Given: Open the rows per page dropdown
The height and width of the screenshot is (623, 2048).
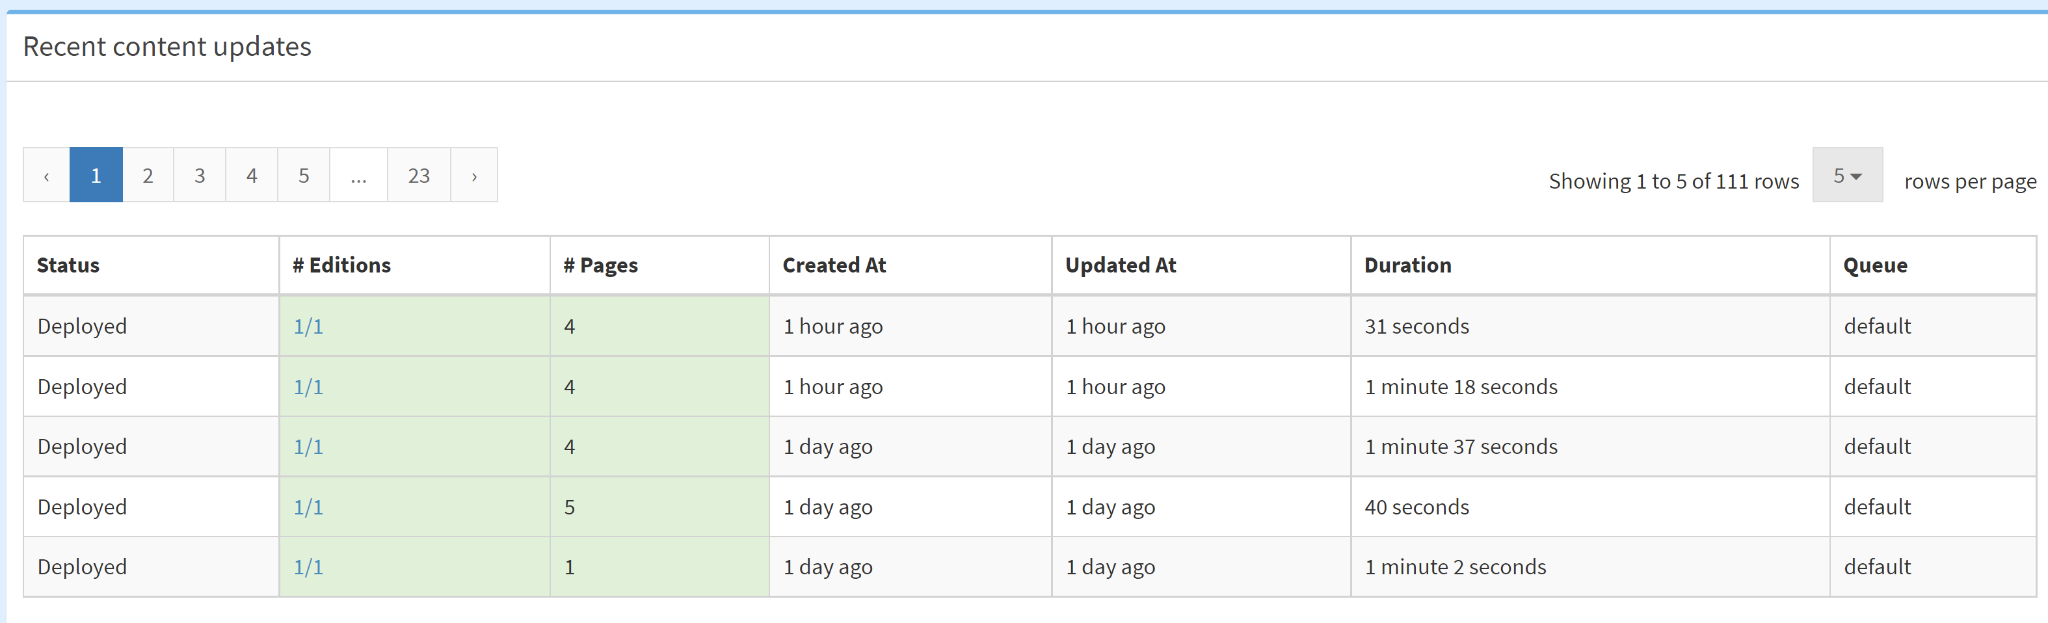Looking at the screenshot, I should click(1847, 175).
